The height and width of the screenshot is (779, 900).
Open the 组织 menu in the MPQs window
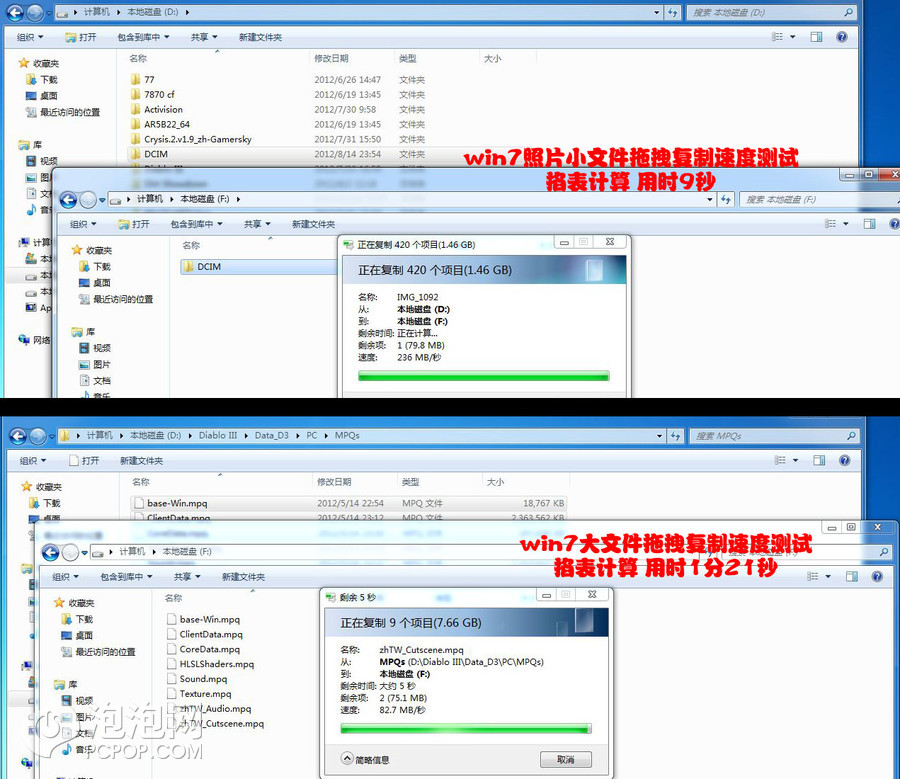point(32,461)
